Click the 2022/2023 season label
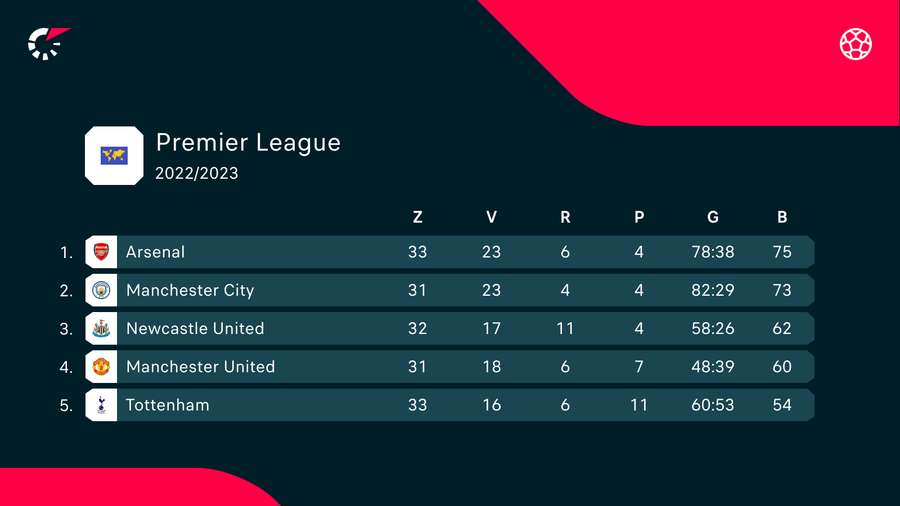900x506 pixels. [x=196, y=173]
